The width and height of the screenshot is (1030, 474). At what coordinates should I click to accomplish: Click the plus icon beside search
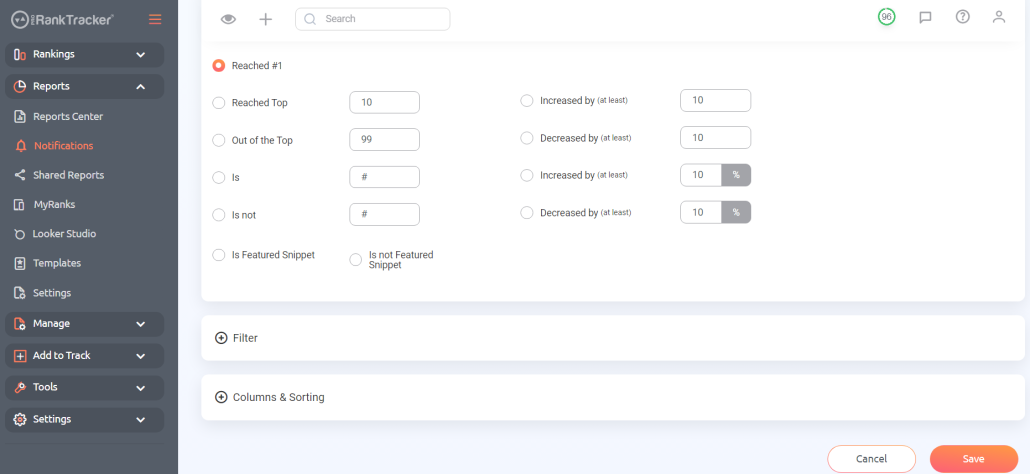265,19
